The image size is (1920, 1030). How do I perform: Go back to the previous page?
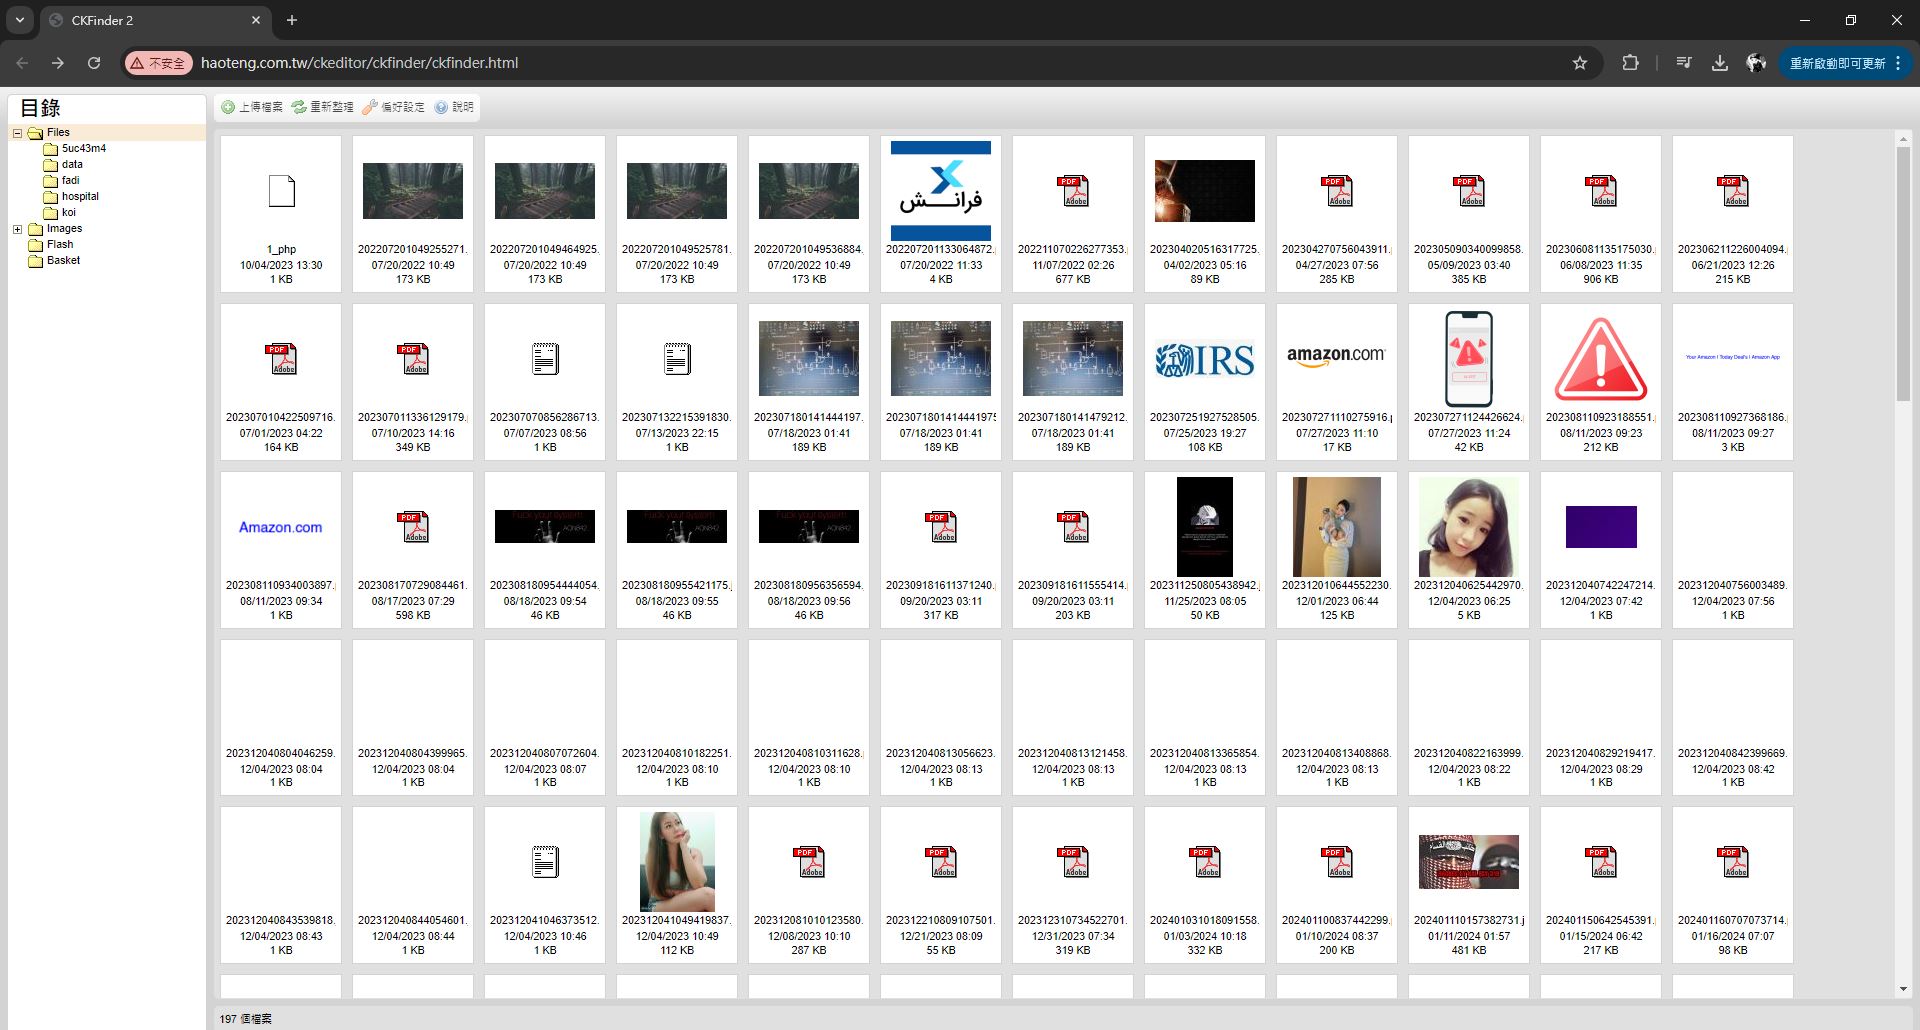click(x=22, y=63)
